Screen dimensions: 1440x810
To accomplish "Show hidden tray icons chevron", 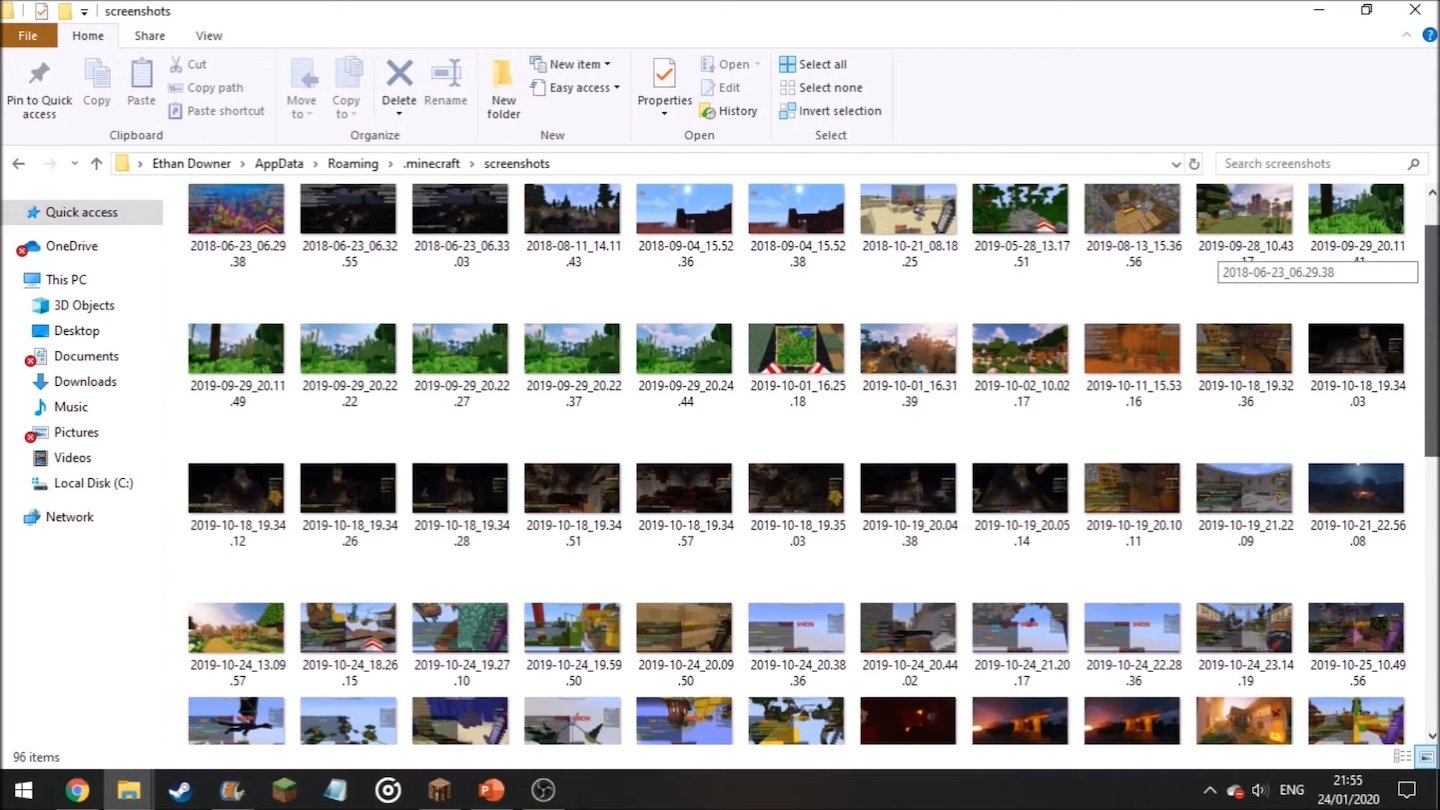I will click(1209, 790).
